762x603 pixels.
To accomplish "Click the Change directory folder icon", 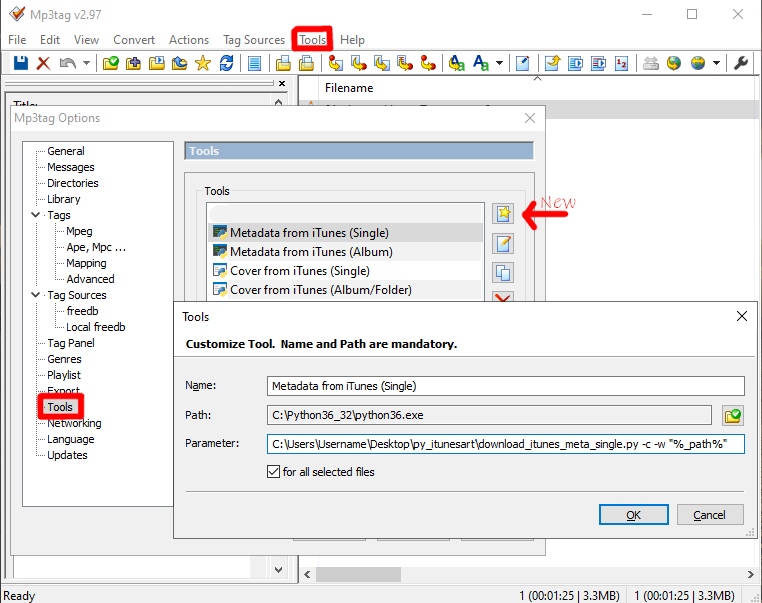I will [110, 63].
